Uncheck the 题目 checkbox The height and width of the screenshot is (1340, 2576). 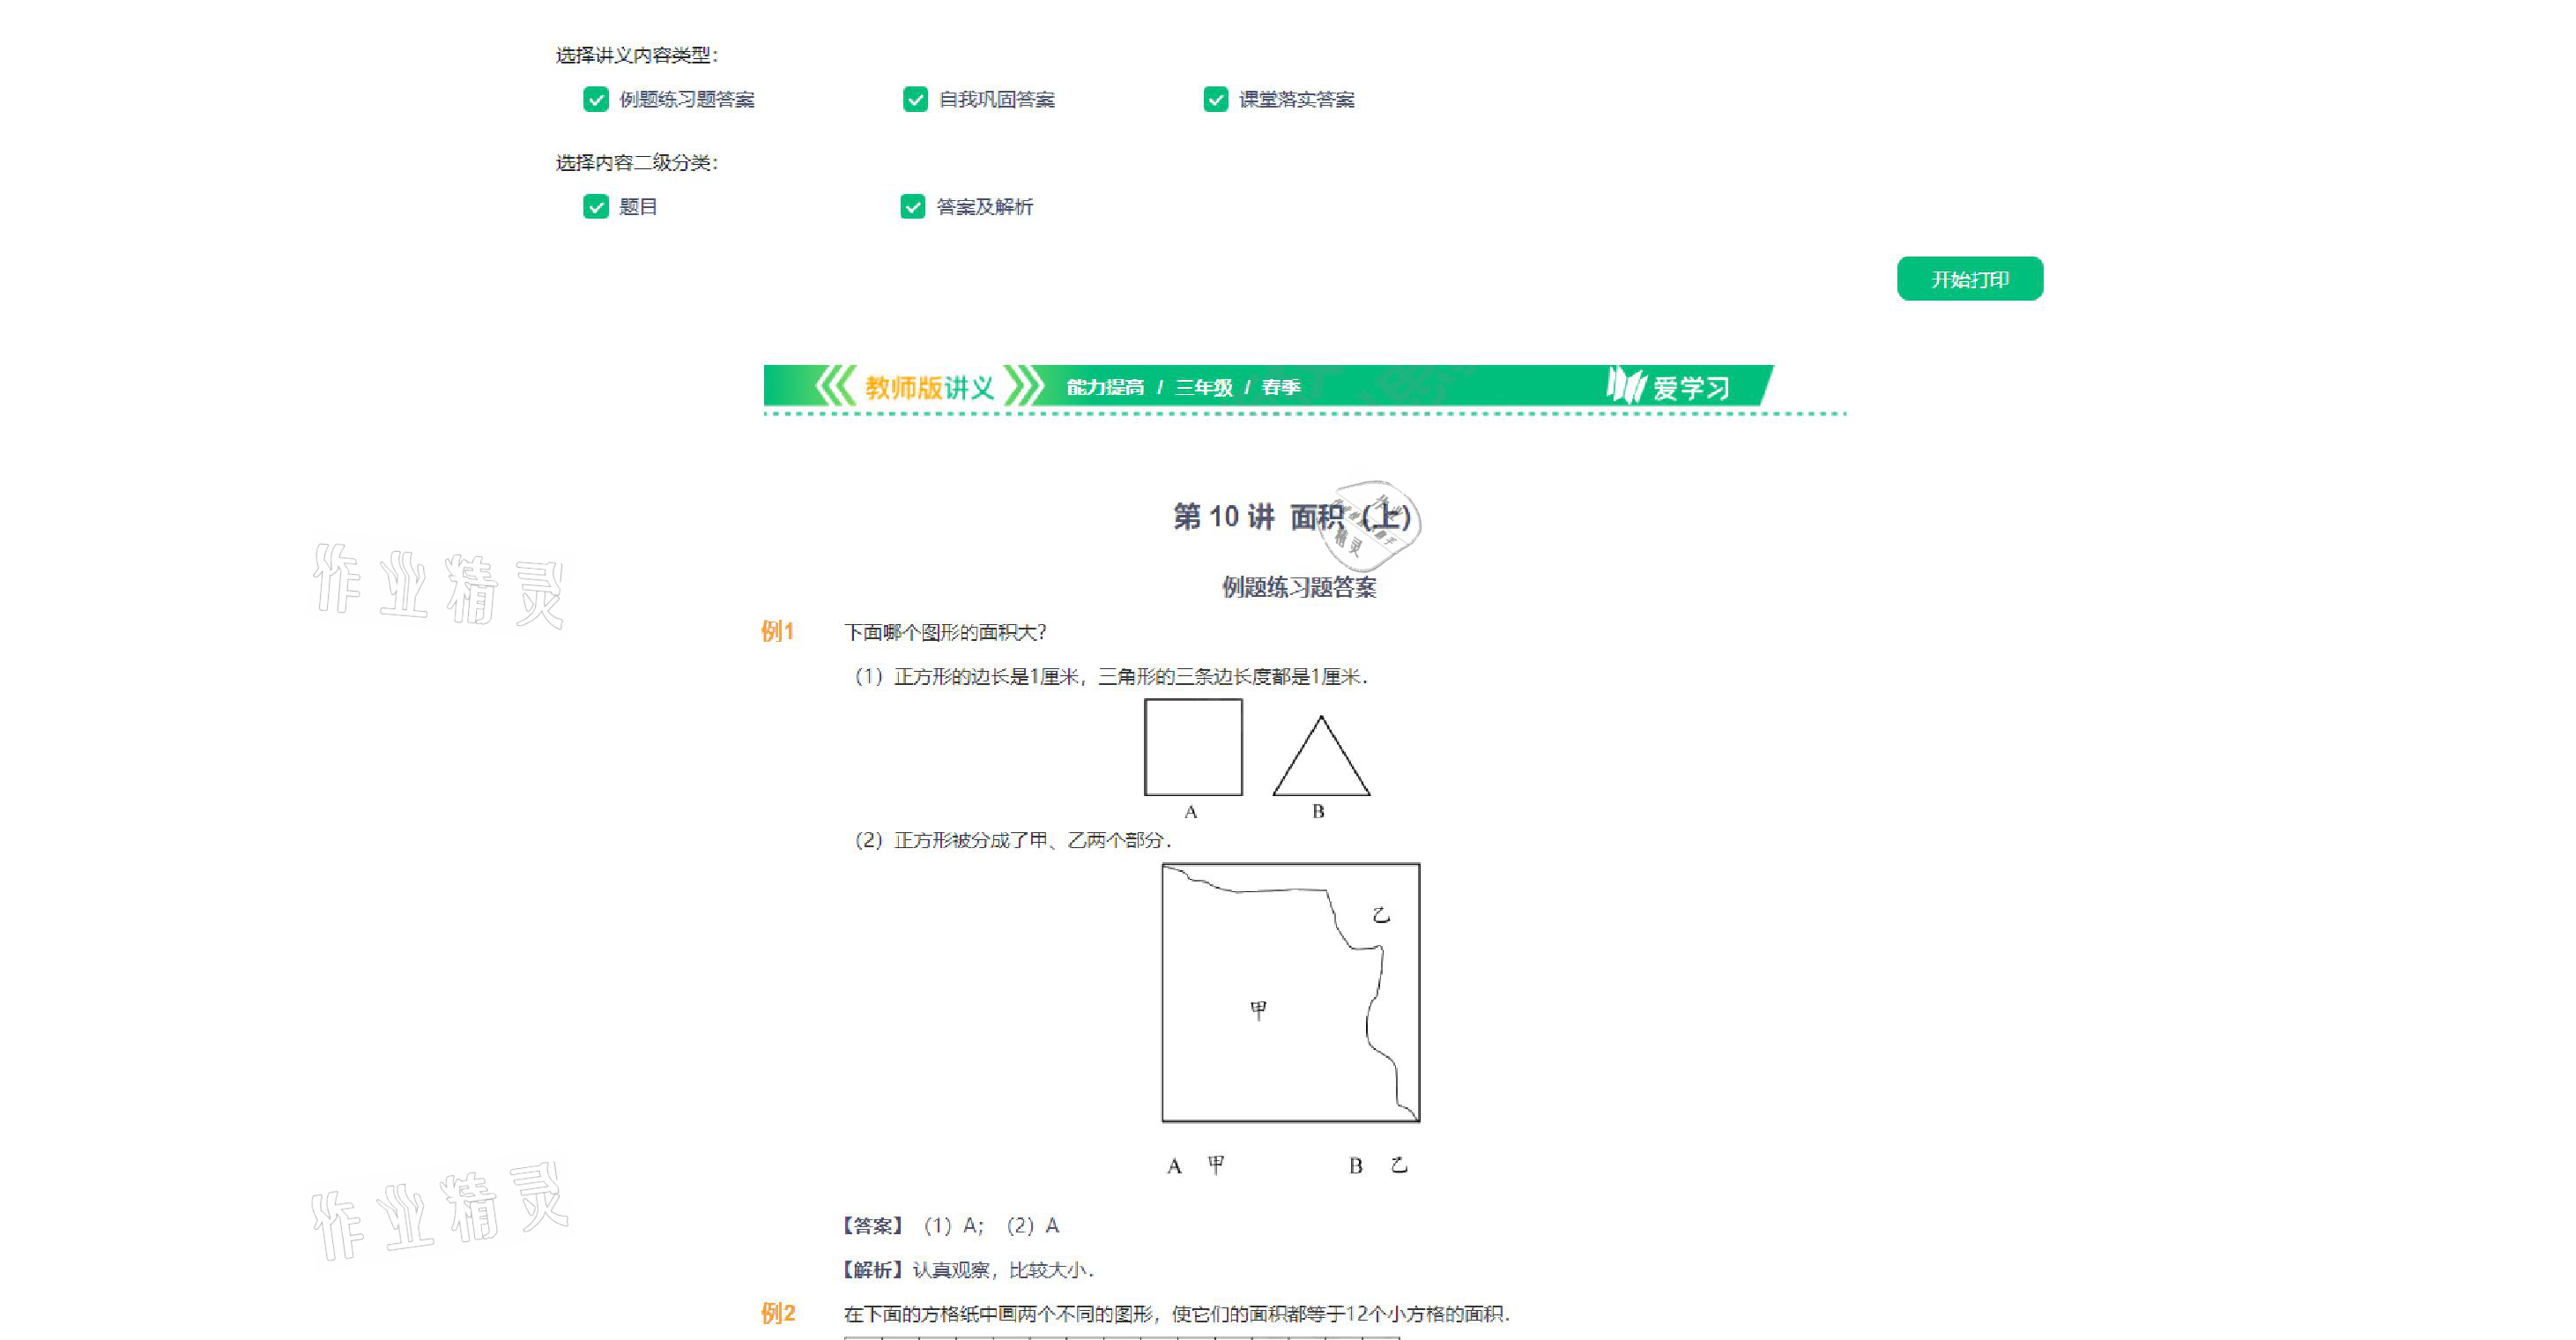pos(596,207)
